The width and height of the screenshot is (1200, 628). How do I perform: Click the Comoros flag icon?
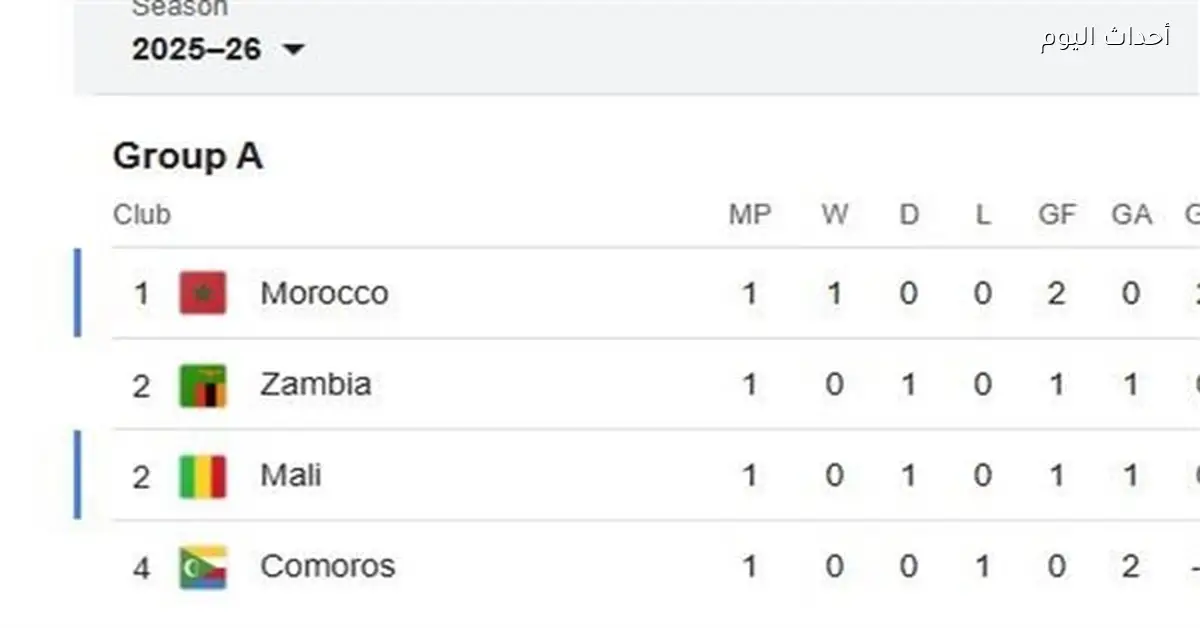203,567
